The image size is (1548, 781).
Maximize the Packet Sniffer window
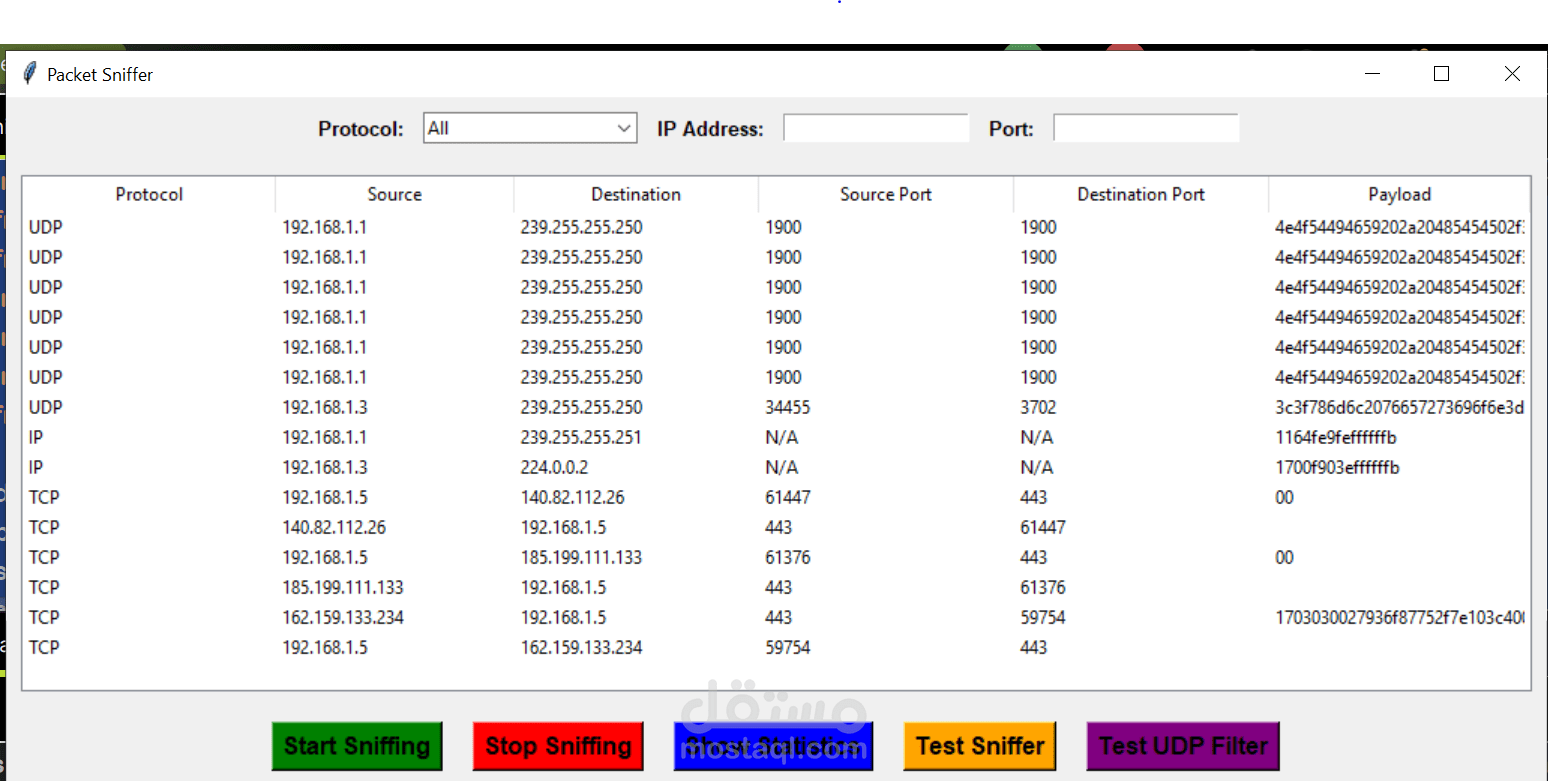1441,73
